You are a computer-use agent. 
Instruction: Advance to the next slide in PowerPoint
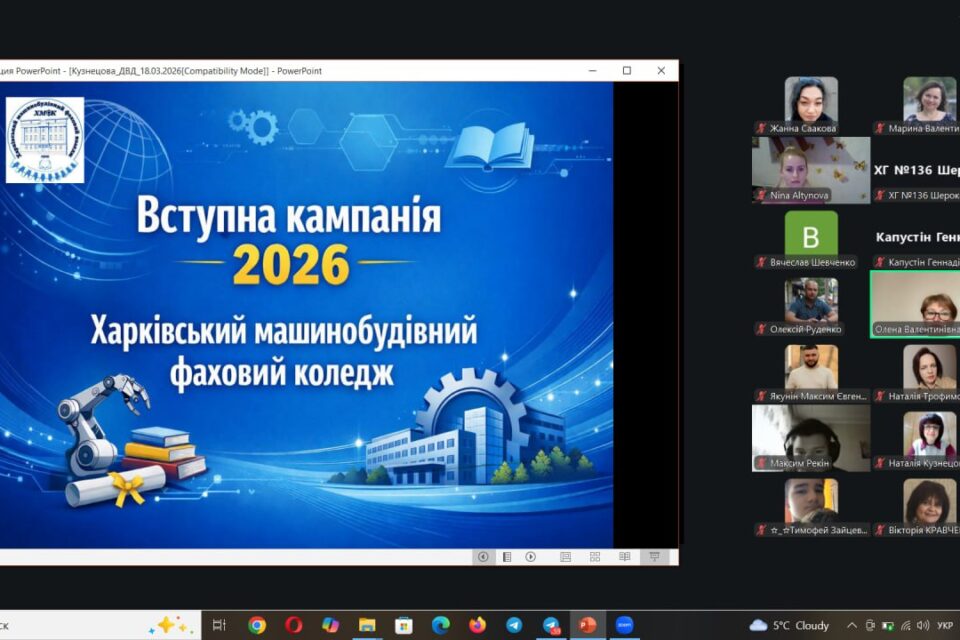point(531,557)
